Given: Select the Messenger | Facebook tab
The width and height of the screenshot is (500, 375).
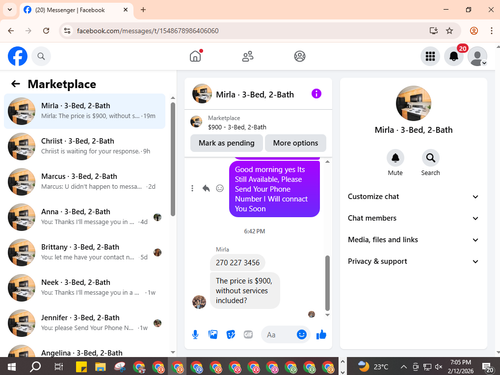Looking at the screenshot, I should tap(77, 10).
